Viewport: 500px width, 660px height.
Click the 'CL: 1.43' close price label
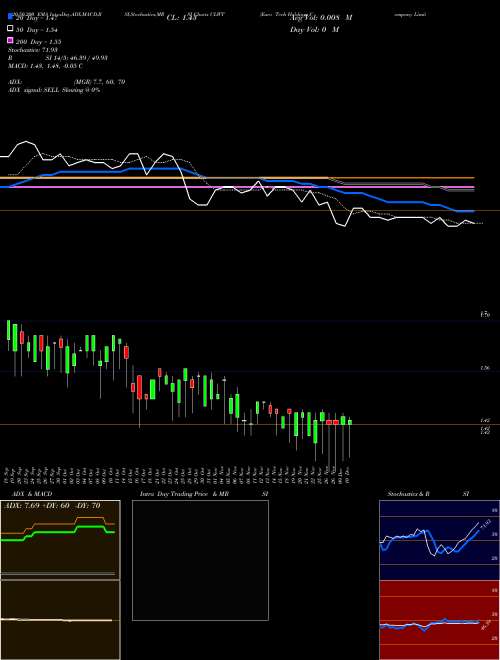pos(181,18)
